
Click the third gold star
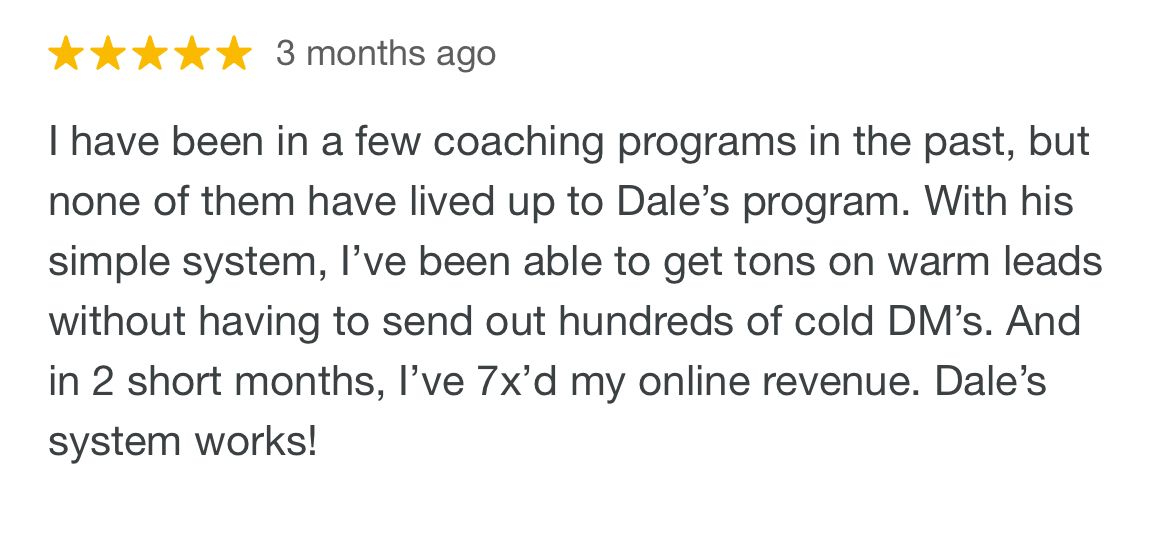[x=150, y=54]
